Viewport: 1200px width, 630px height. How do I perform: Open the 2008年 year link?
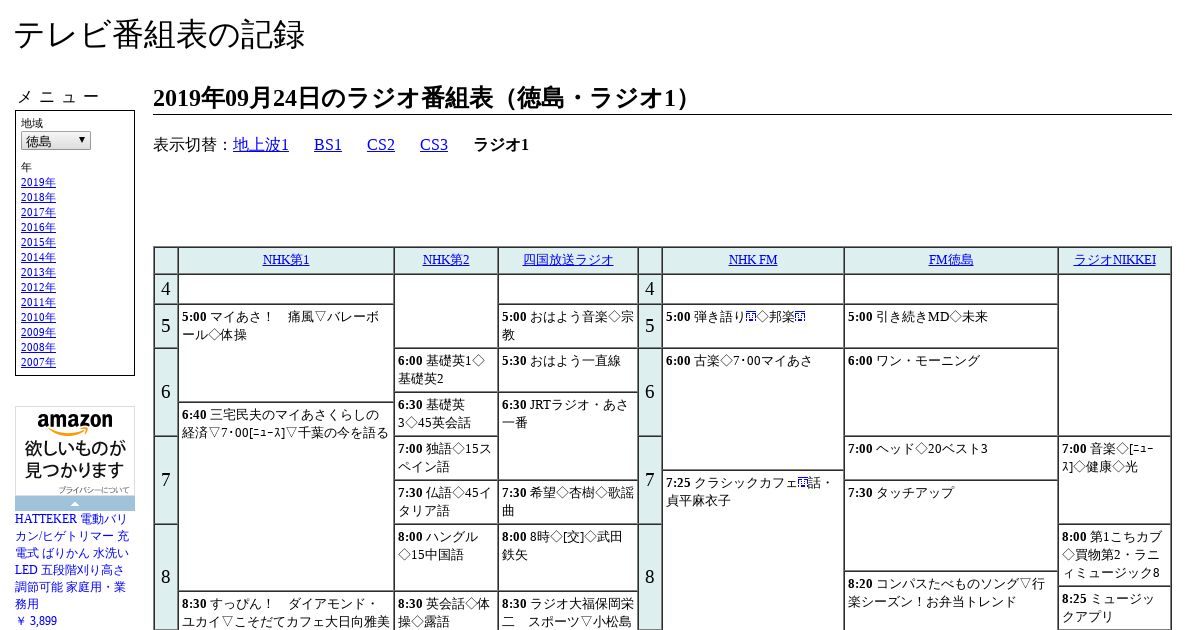point(38,347)
